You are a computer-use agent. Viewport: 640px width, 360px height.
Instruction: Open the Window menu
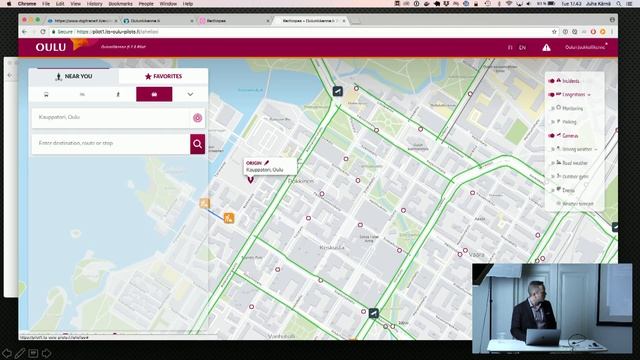168,4
